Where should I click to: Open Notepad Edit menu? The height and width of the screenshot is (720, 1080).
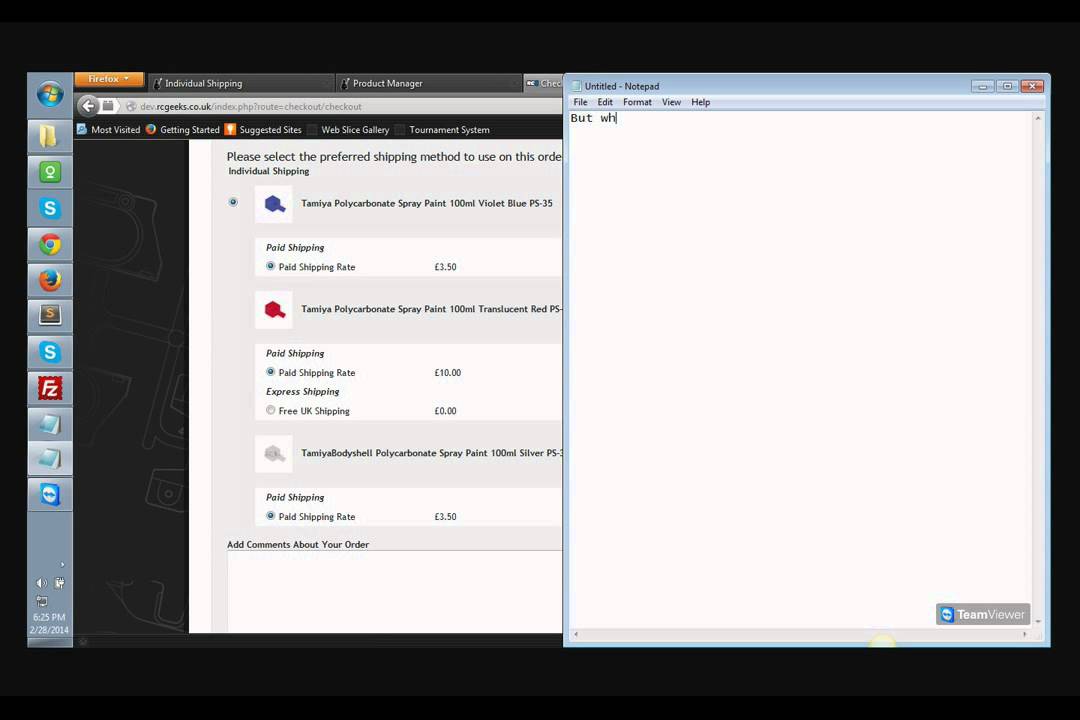(x=605, y=102)
